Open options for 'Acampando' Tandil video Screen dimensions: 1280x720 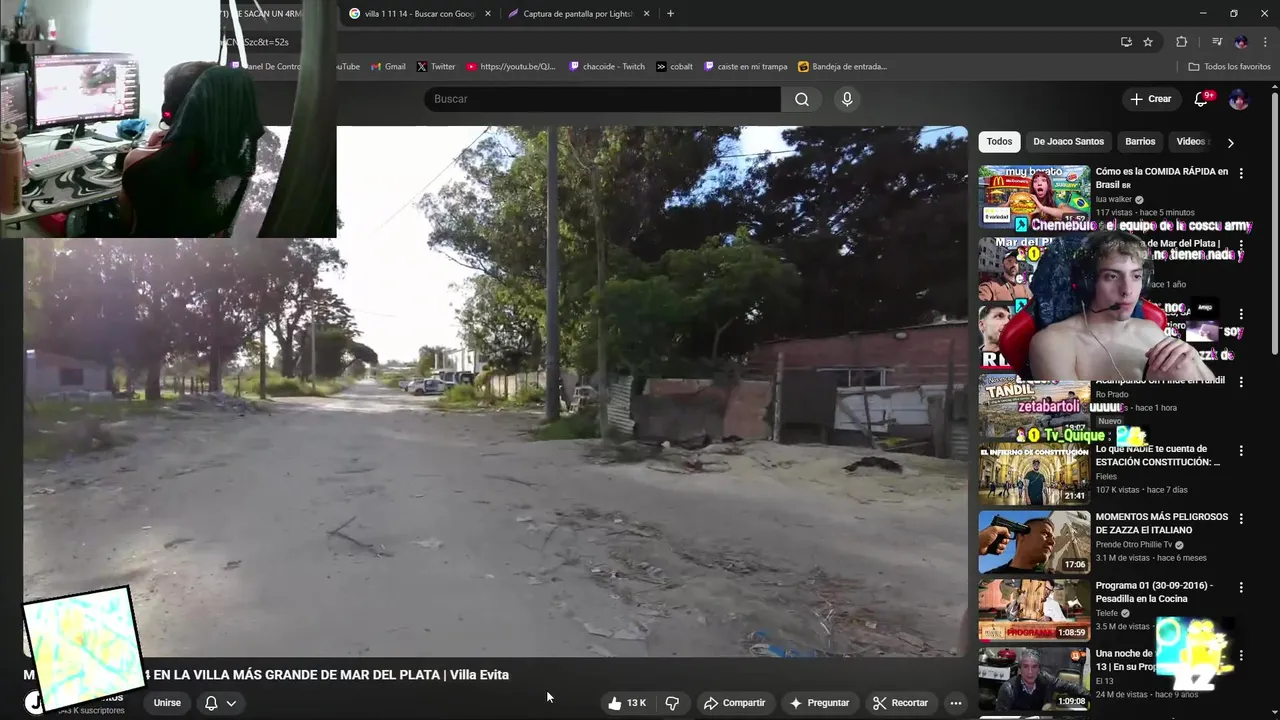tap(1241, 382)
